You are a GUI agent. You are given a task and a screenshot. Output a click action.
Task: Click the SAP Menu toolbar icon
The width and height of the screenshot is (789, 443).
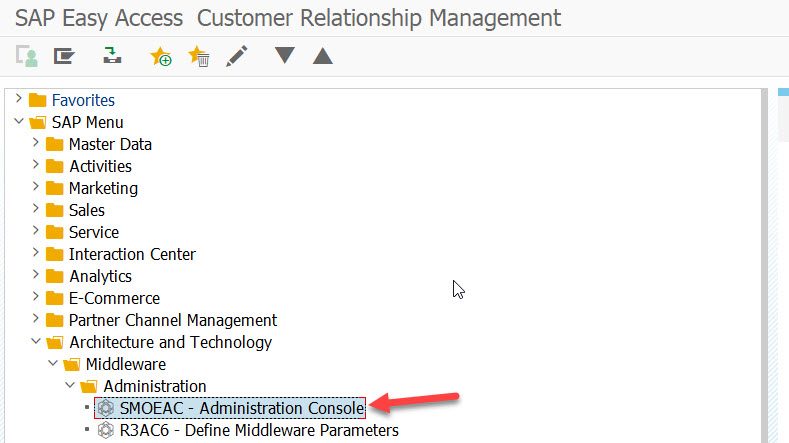click(x=65, y=57)
